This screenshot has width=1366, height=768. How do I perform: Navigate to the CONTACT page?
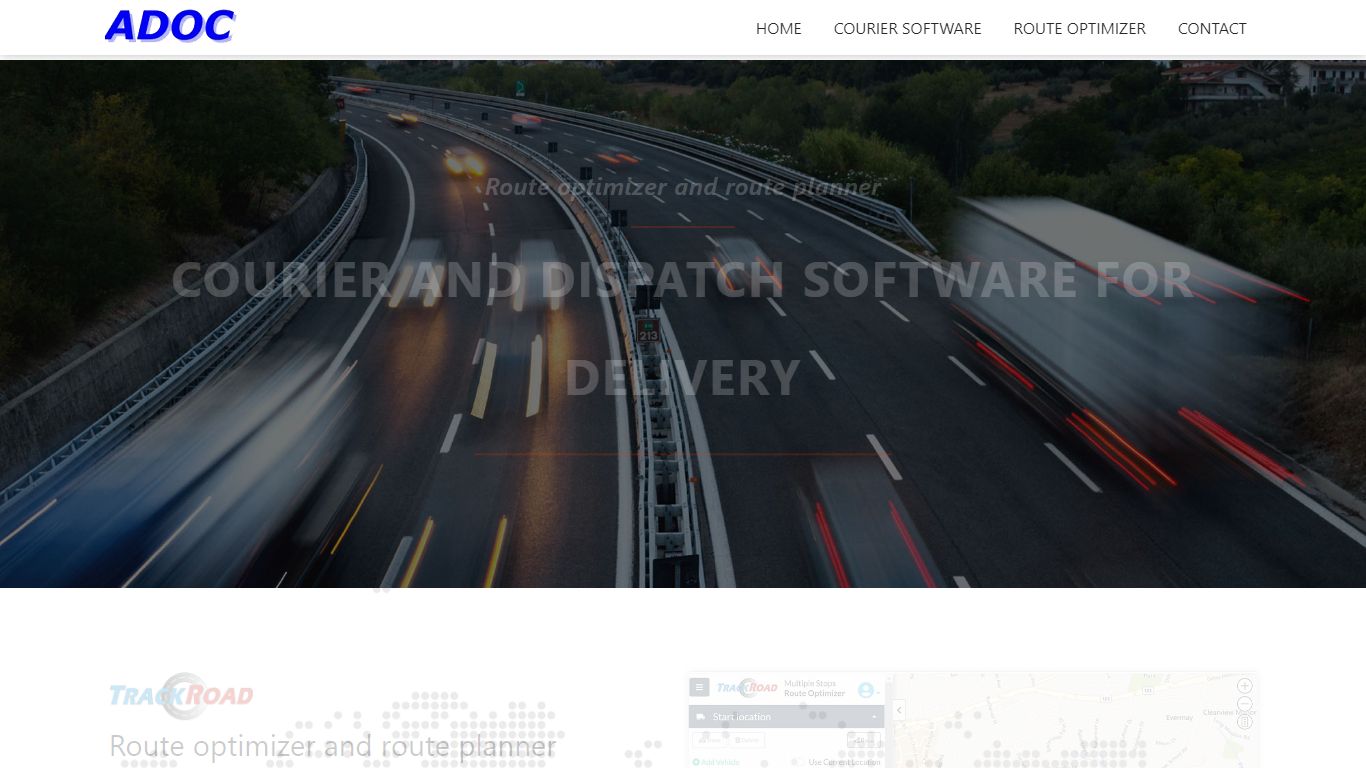tap(1212, 28)
